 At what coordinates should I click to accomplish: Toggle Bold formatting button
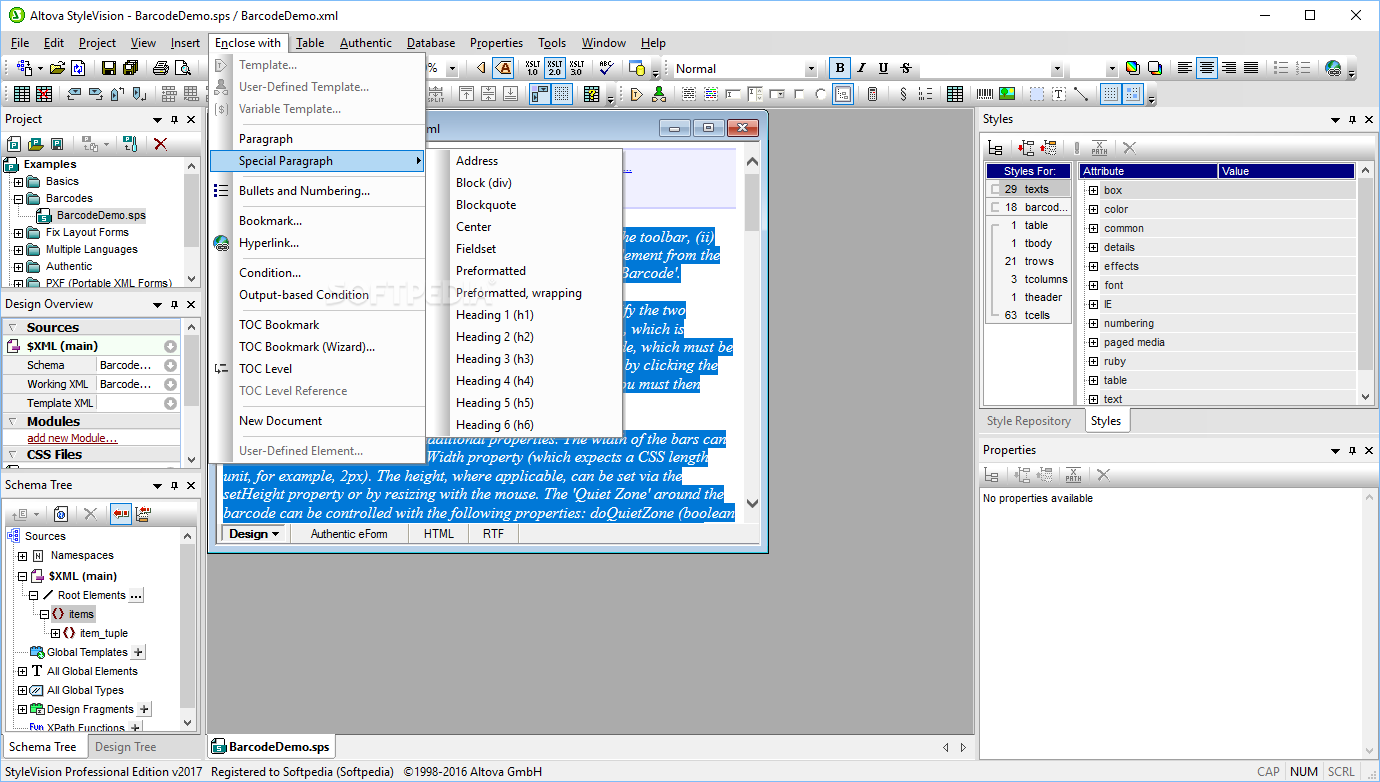click(840, 68)
